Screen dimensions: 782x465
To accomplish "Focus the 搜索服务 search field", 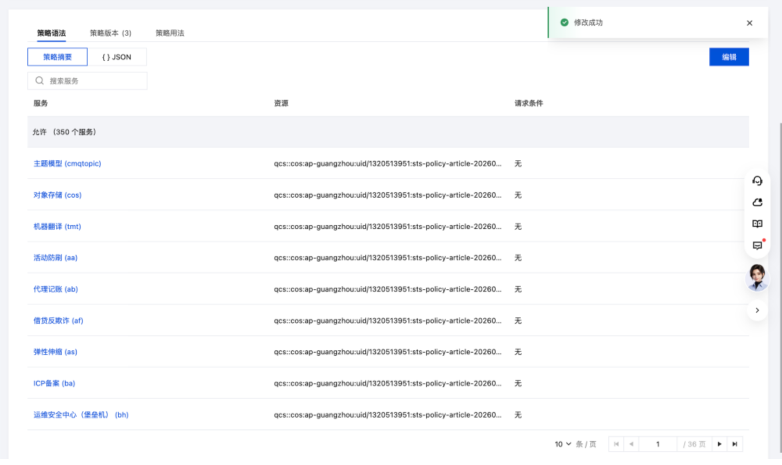I will pyautogui.click(x=87, y=81).
